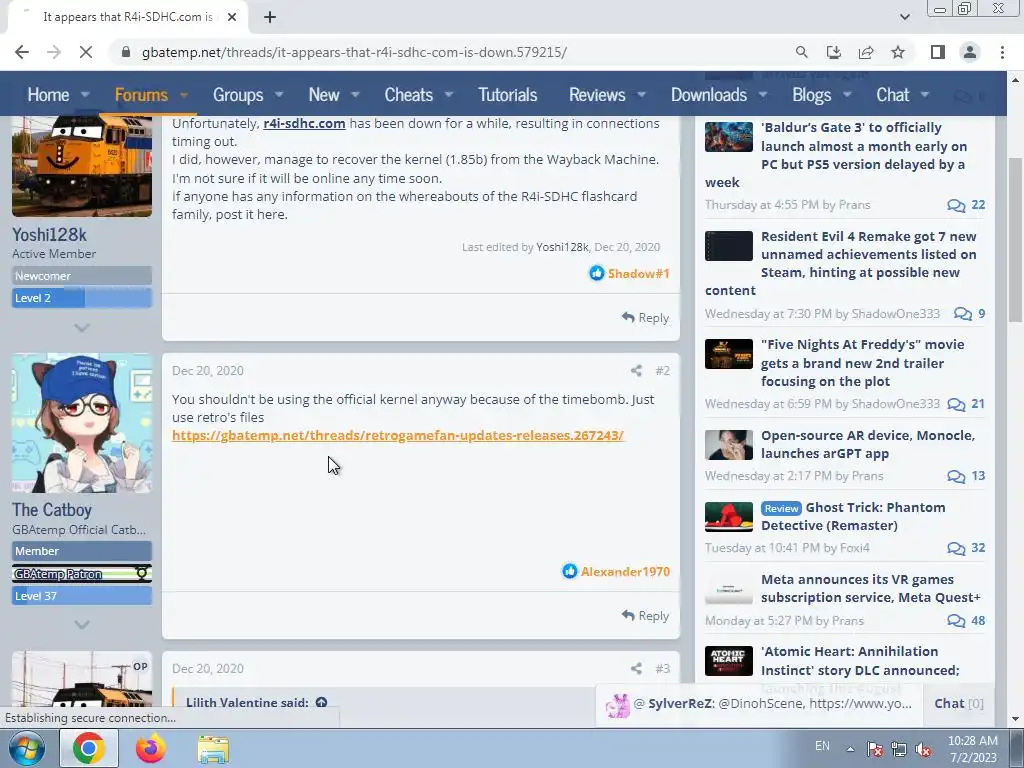Open comments icon for Resident Evil 4 article
1024x768 pixels.
[x=963, y=314]
